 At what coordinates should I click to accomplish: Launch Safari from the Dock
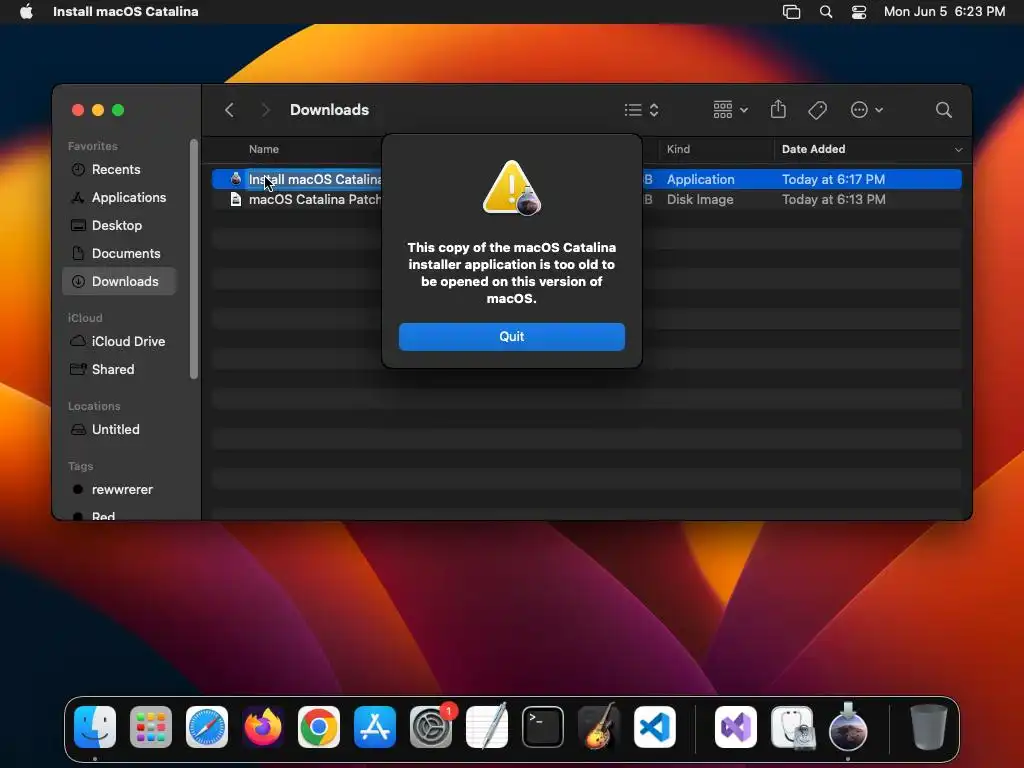pos(207,727)
